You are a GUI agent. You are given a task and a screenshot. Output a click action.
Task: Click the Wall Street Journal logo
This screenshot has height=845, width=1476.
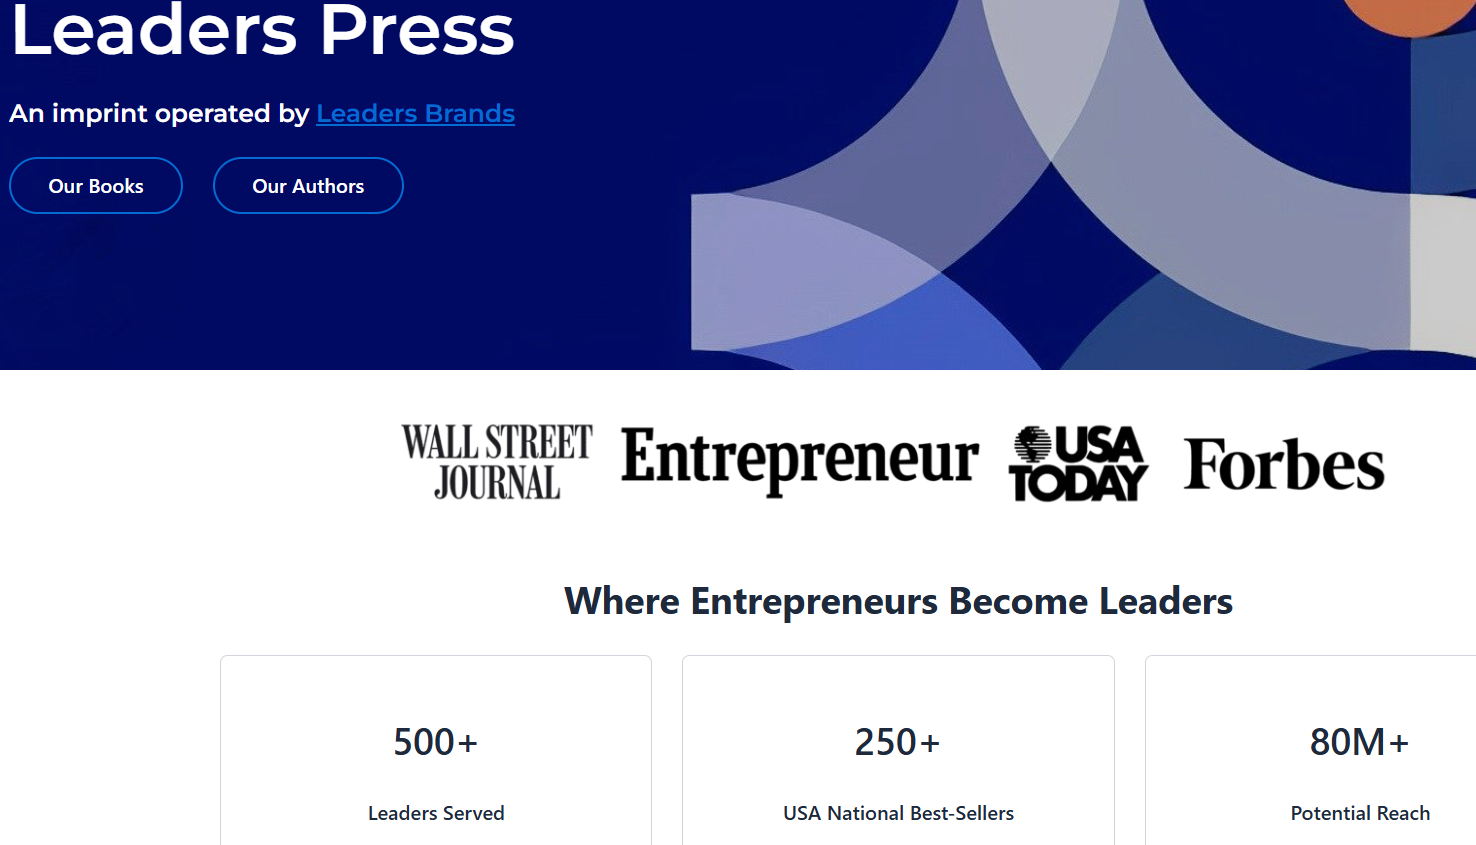pos(497,462)
